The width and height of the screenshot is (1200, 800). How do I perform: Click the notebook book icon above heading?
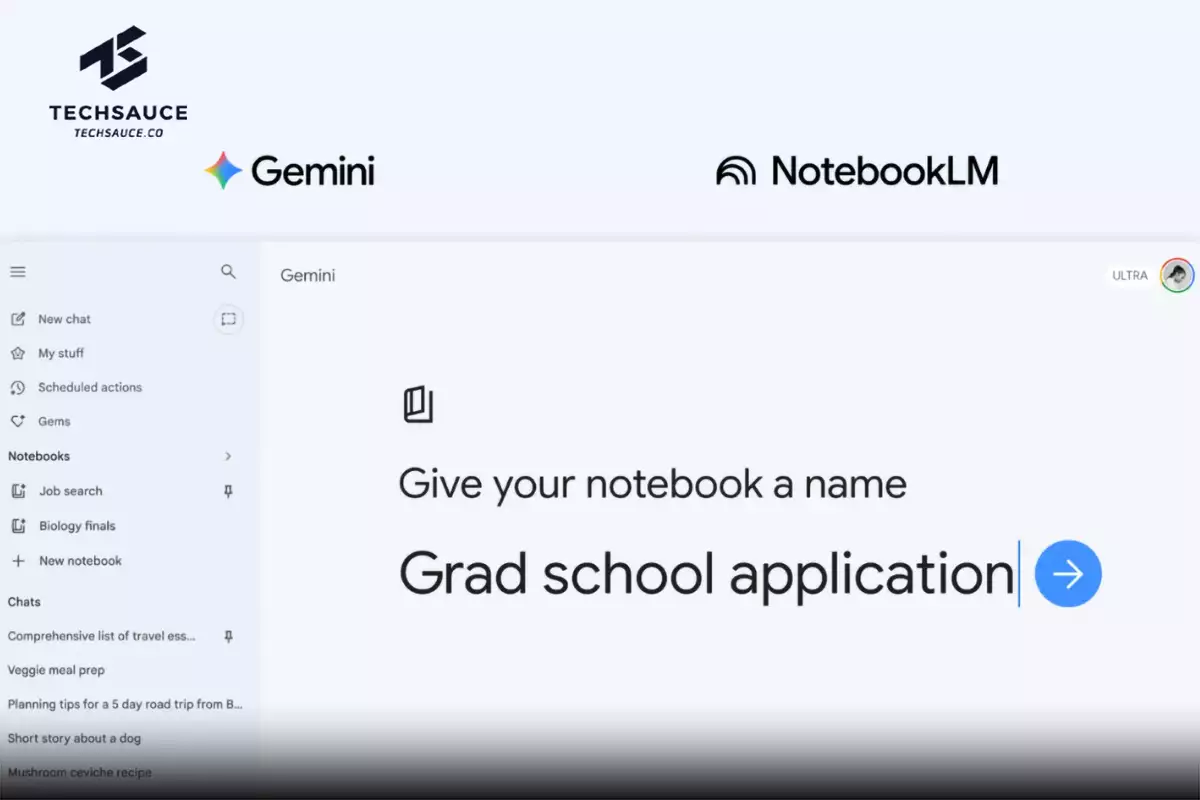click(418, 404)
